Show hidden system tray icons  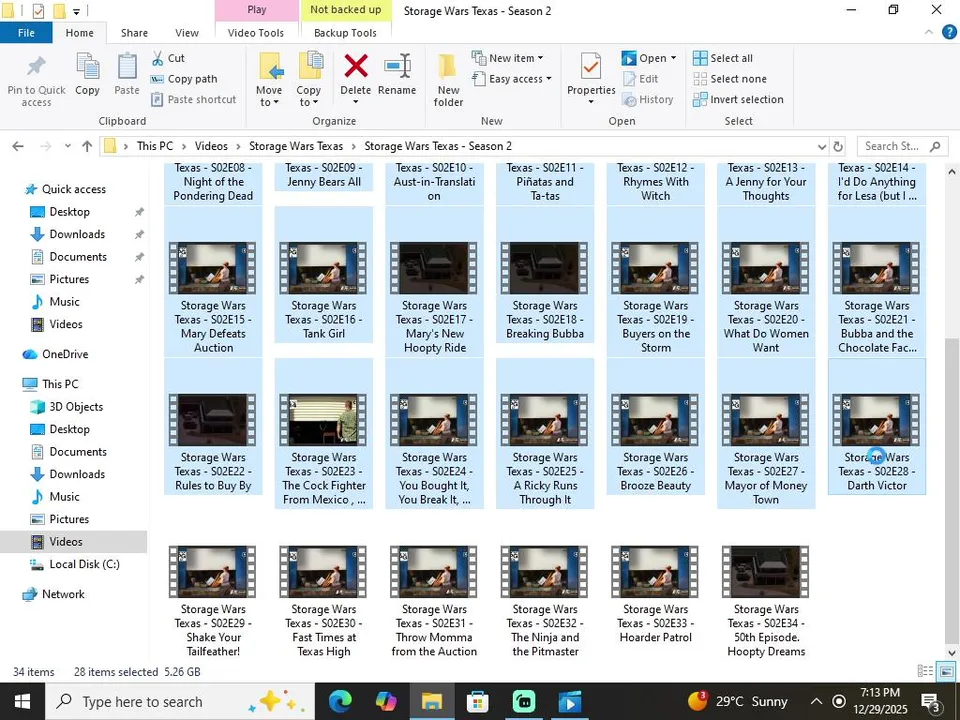click(816, 702)
